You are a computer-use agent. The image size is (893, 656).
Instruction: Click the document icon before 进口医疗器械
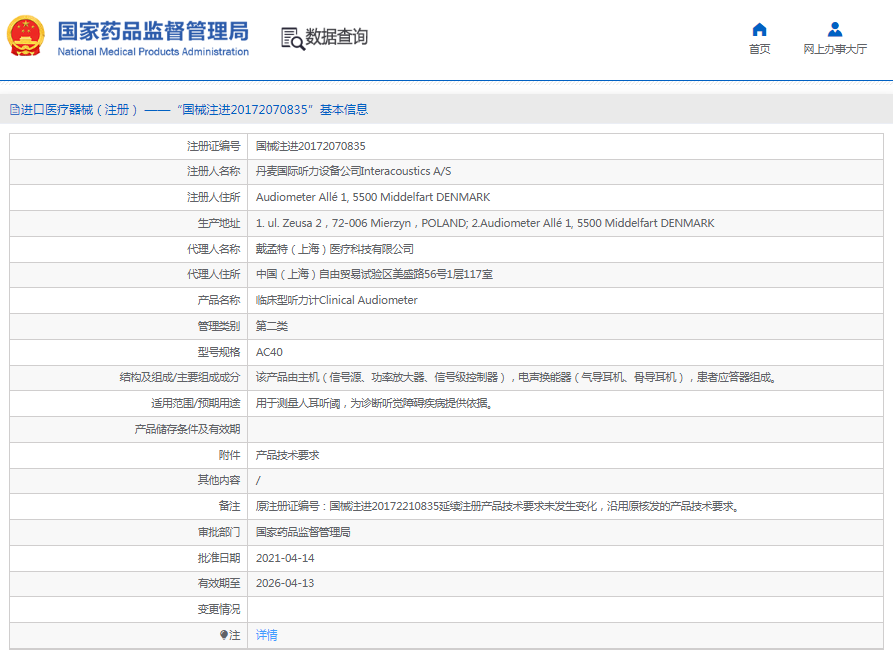[x=15, y=109]
